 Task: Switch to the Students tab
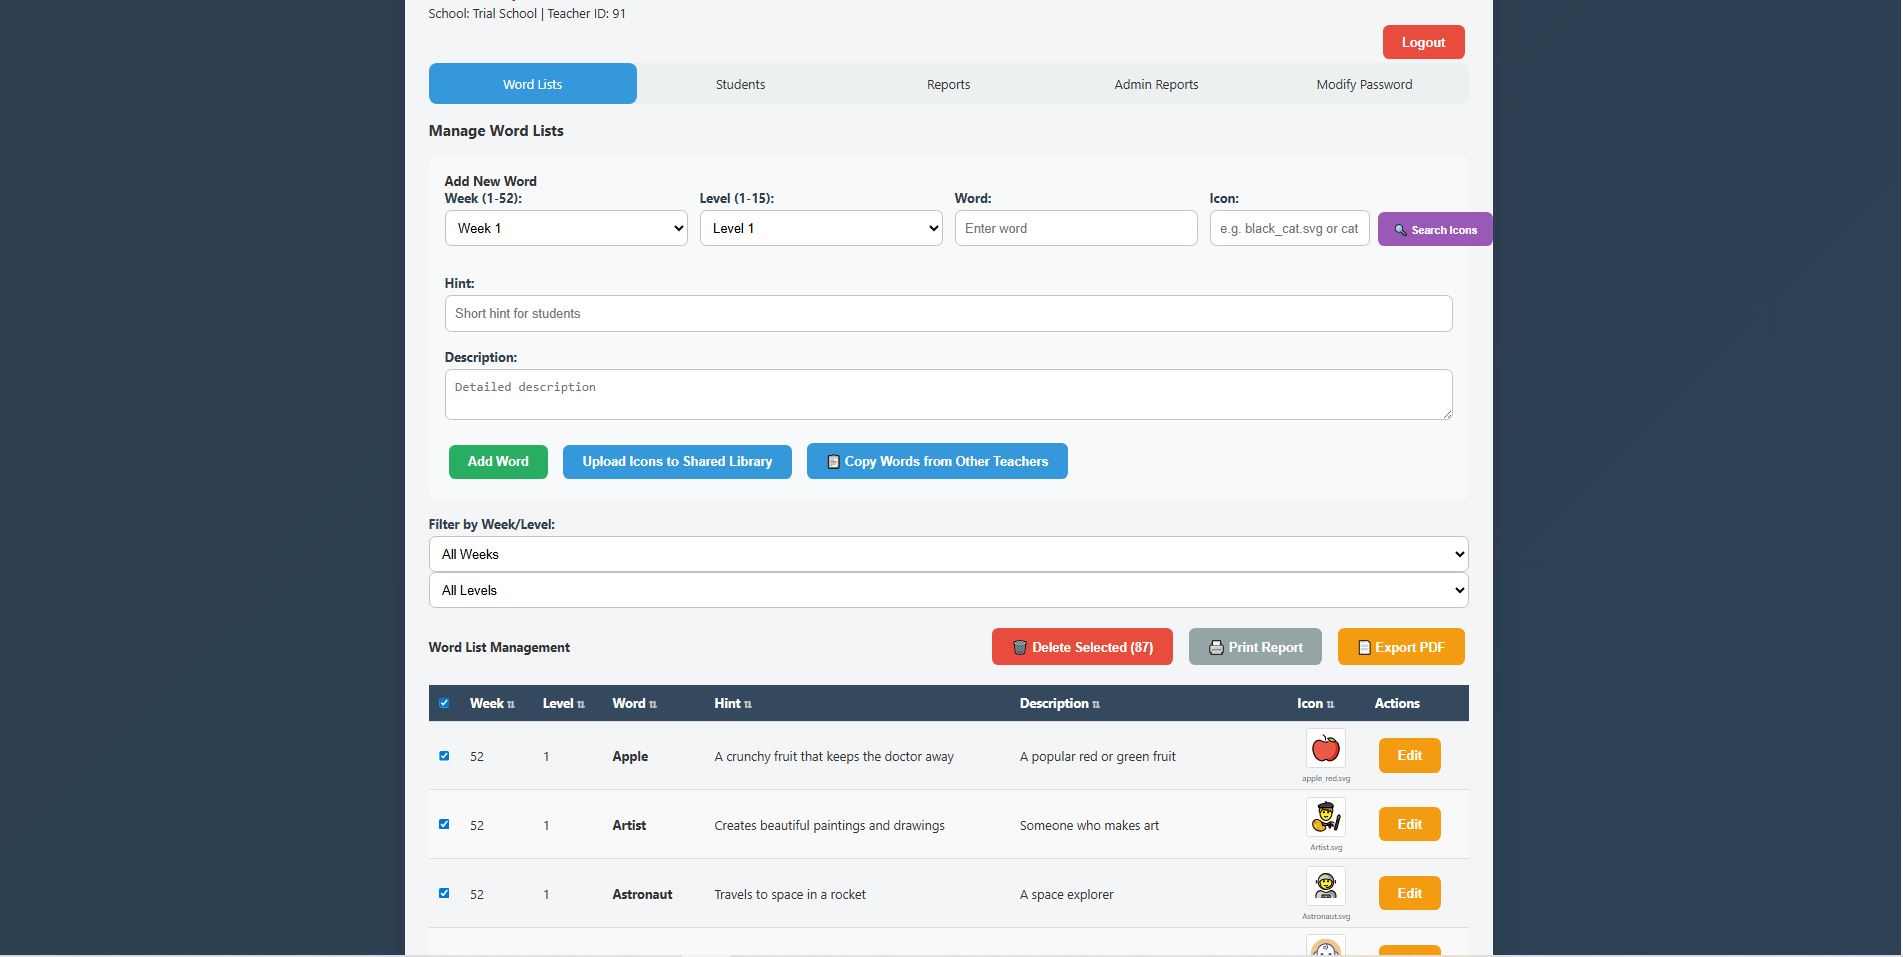point(740,84)
